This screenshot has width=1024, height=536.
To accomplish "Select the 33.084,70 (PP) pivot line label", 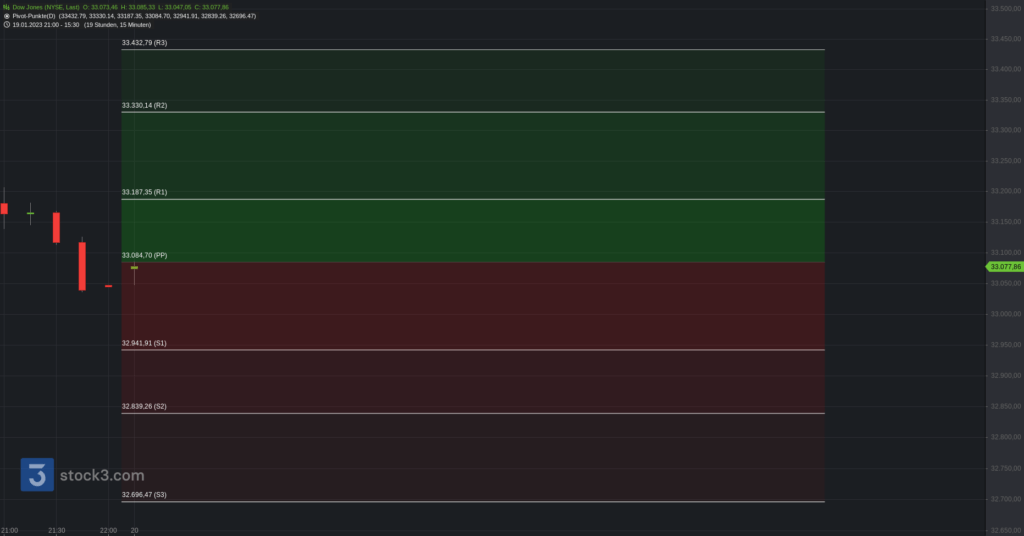I will click(144, 255).
